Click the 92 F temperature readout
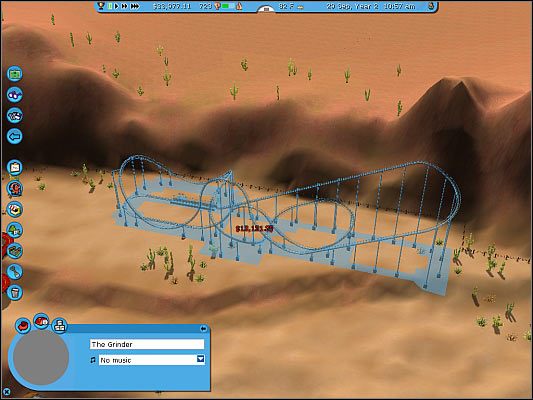Image resolution: width=533 pixels, height=400 pixels. (x=287, y=6)
